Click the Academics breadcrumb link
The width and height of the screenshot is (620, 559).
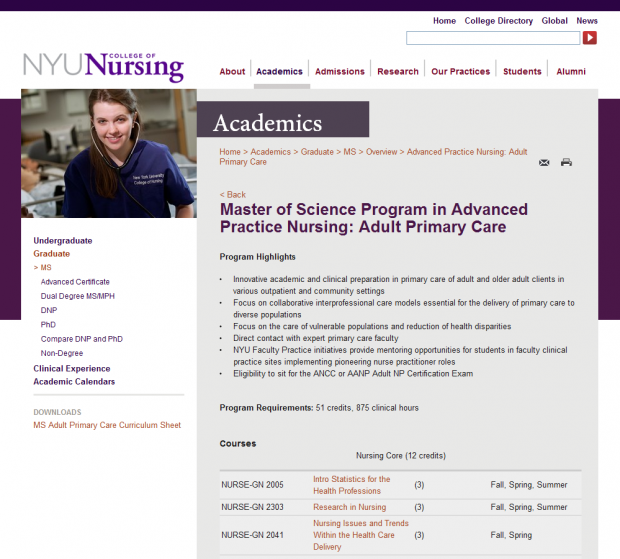pyautogui.click(x=270, y=152)
